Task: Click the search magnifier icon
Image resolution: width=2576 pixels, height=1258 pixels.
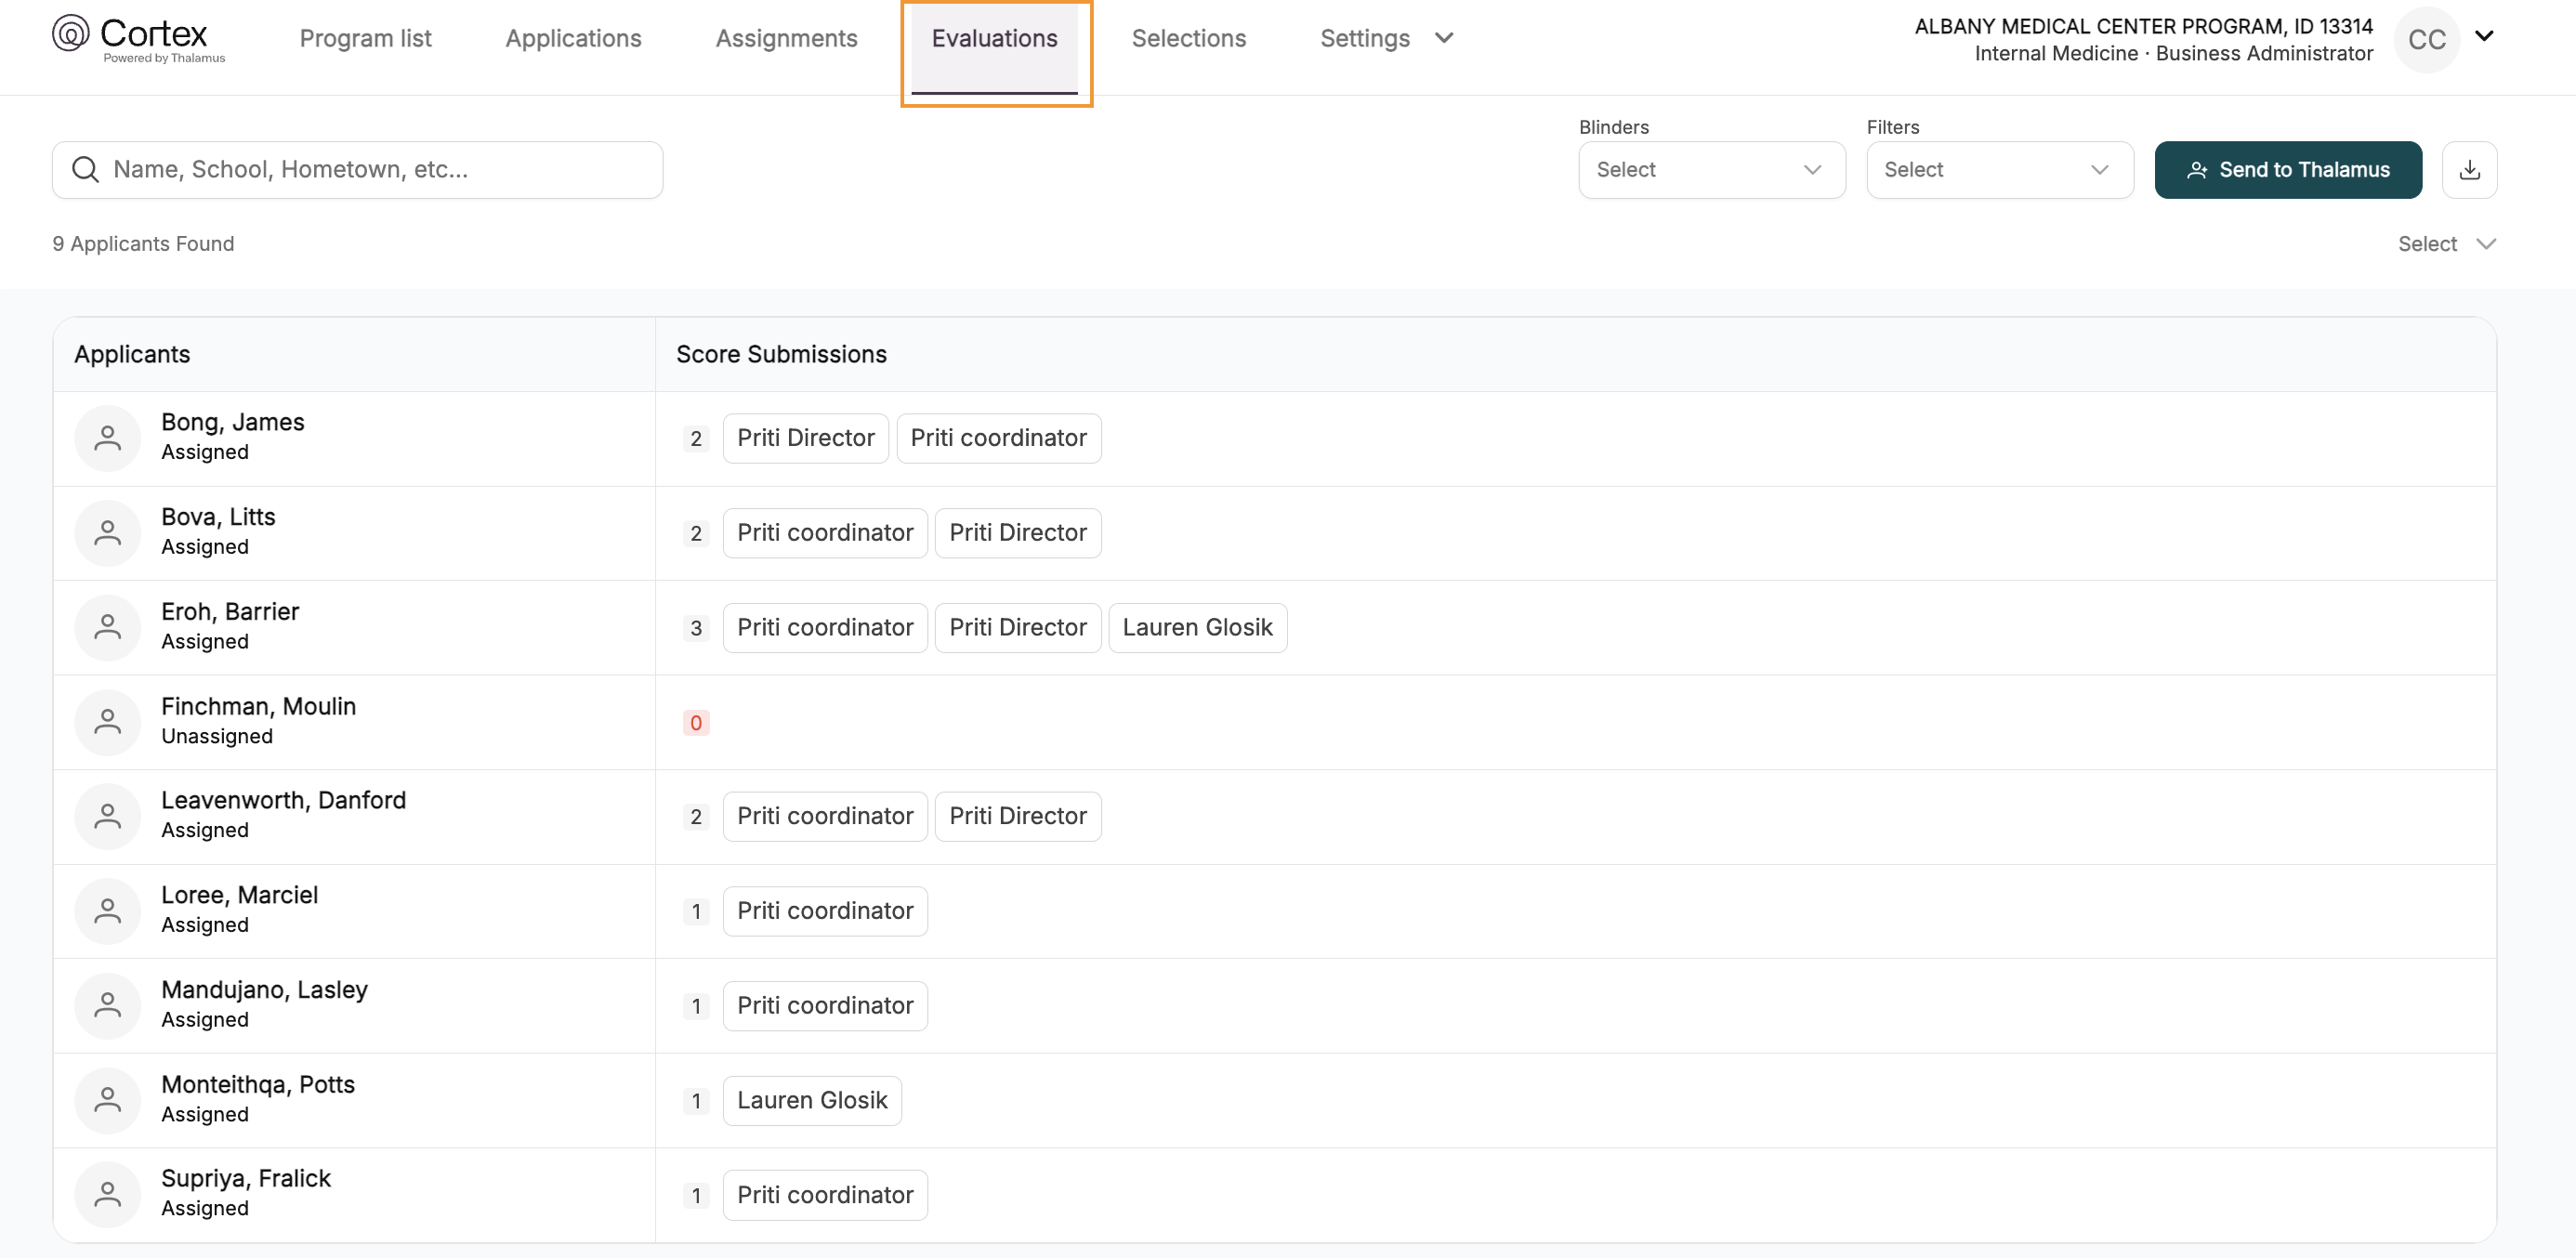Action: [x=86, y=170]
